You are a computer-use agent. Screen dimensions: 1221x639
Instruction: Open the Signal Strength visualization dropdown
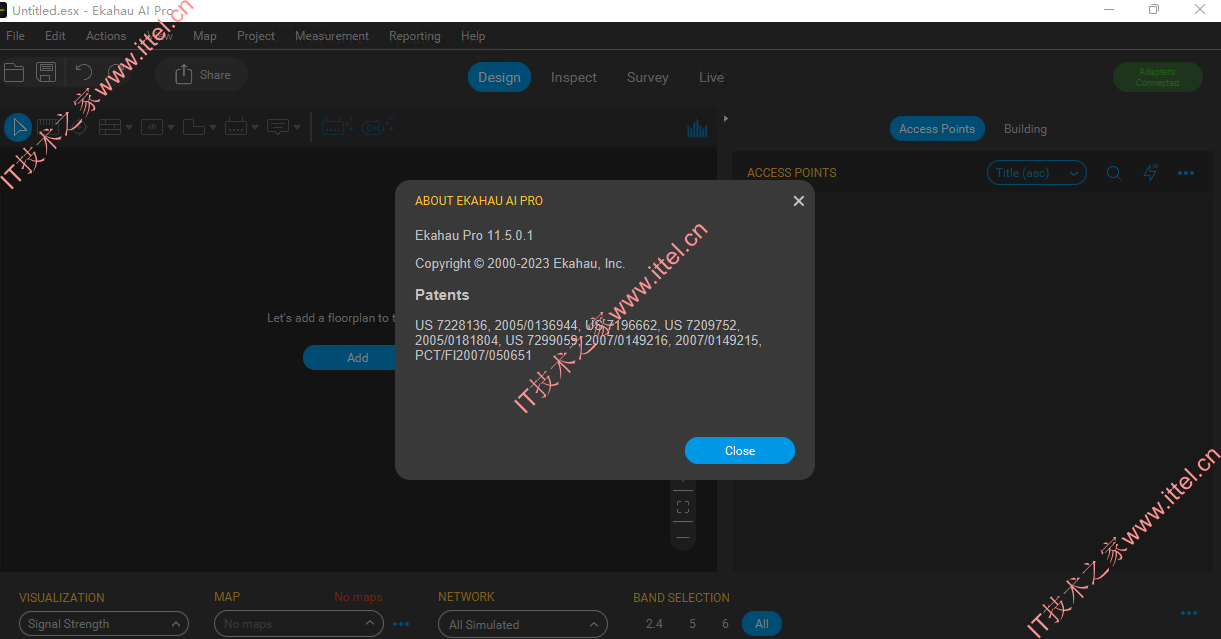(x=104, y=624)
